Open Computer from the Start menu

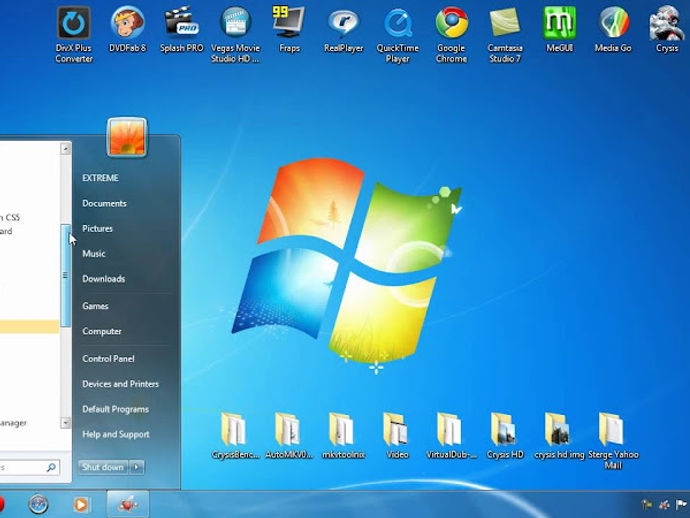[x=102, y=331]
